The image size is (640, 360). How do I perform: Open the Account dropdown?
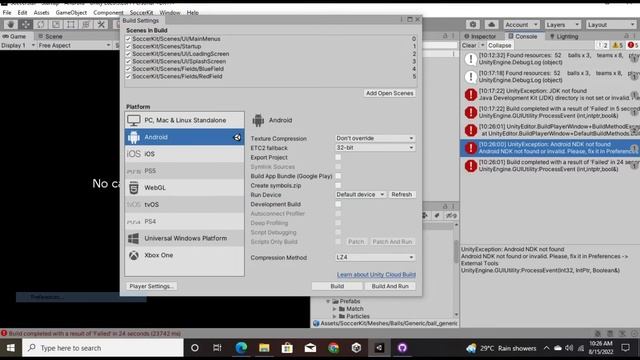click(x=521, y=24)
